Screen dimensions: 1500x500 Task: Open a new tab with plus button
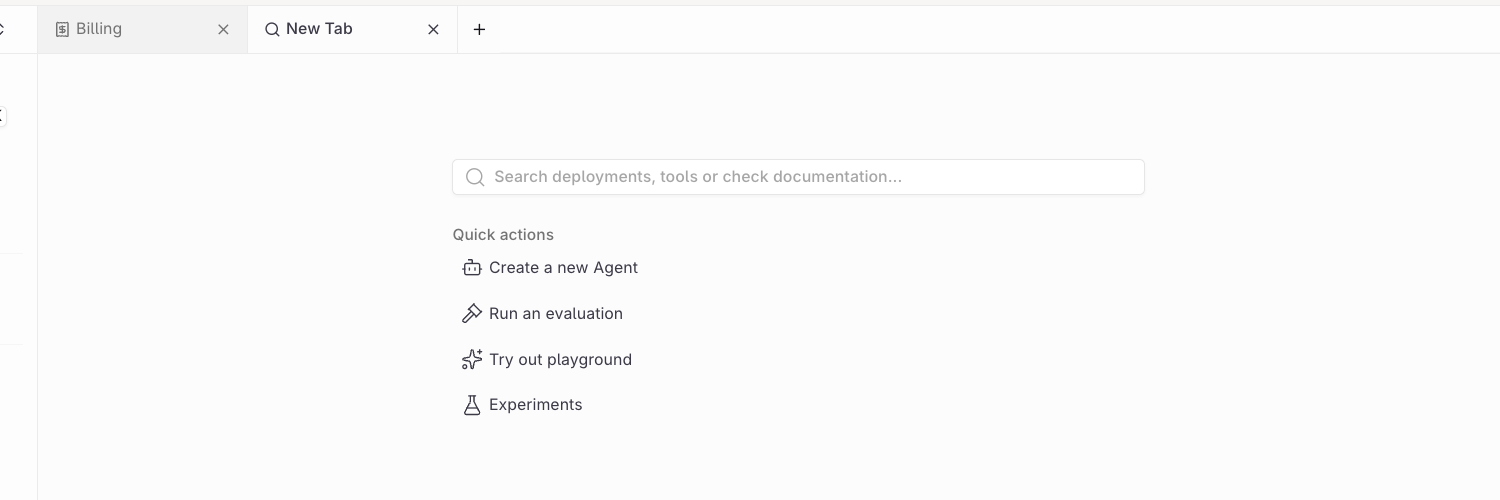tap(479, 30)
